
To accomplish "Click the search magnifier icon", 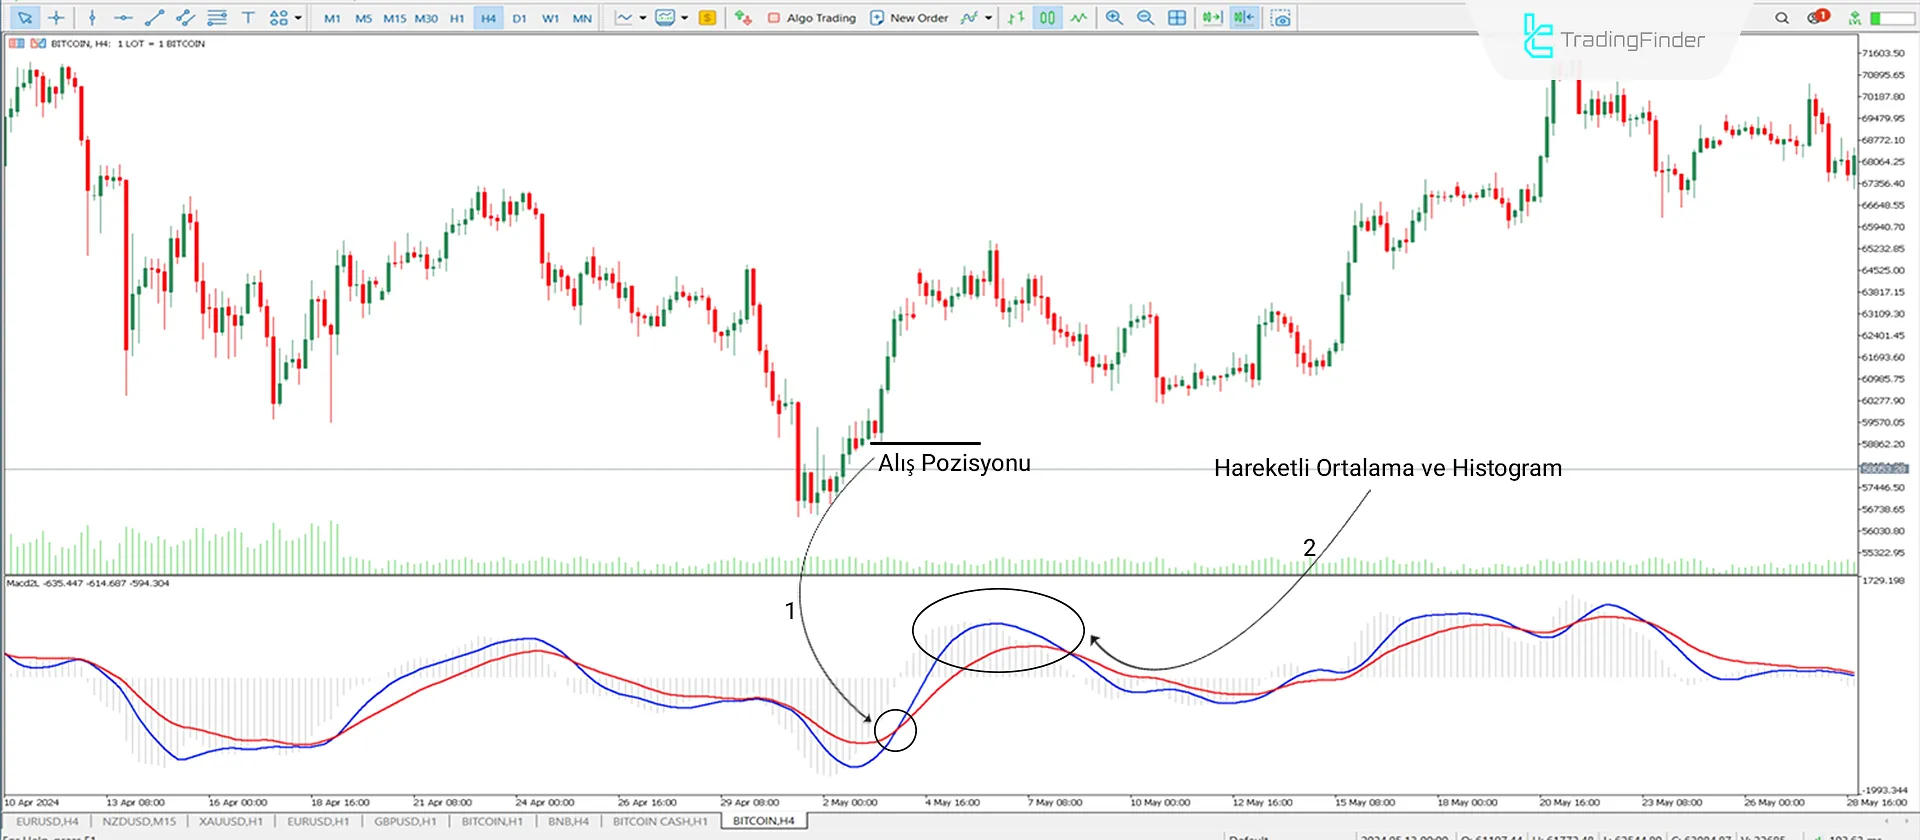I will click(1782, 18).
